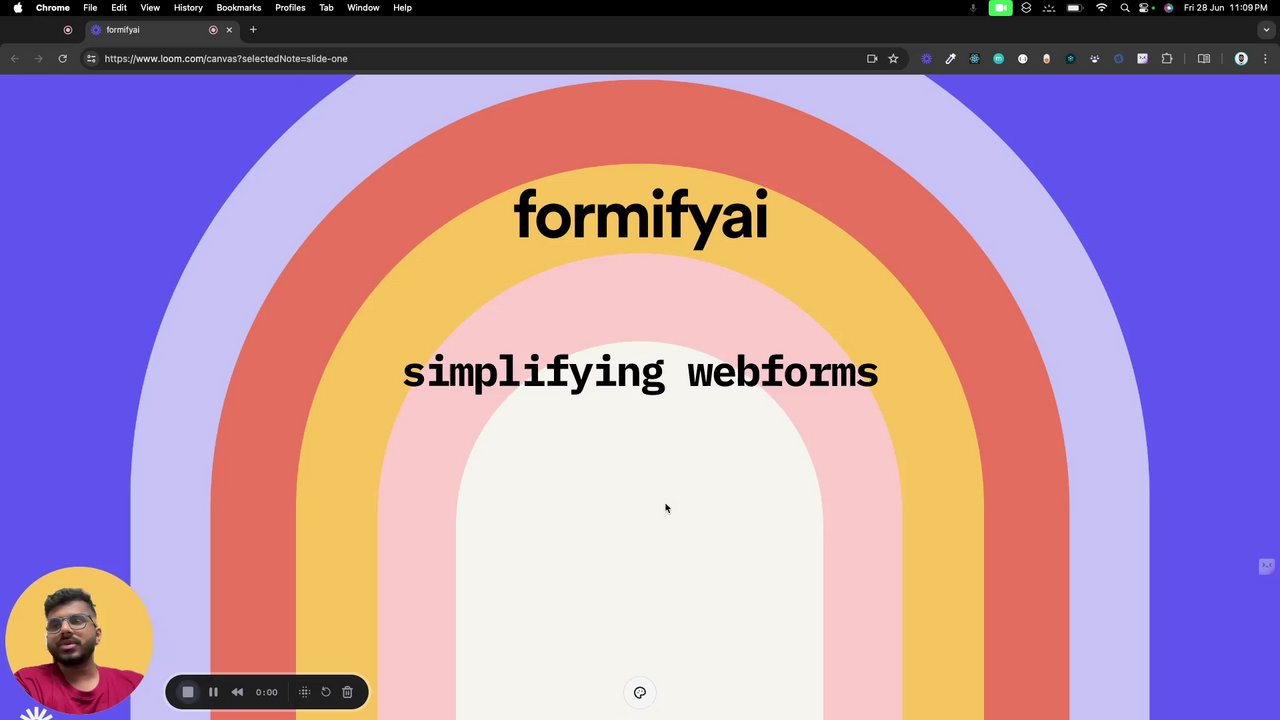Image resolution: width=1280 pixels, height=720 pixels.
Task: Stop the Loom recording
Action: tap(188, 692)
